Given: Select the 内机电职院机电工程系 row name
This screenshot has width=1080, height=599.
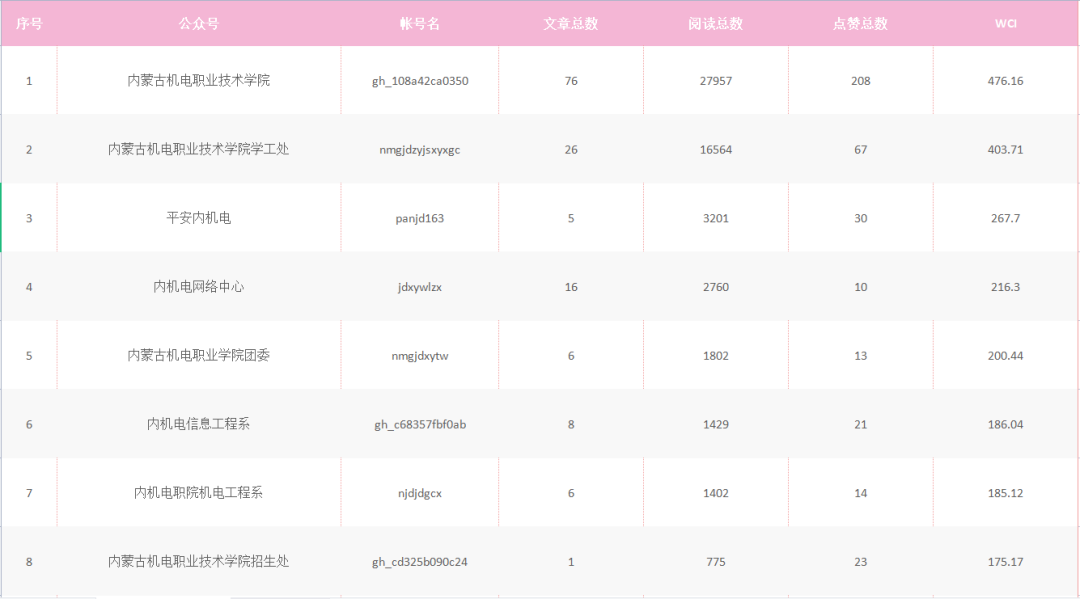Looking at the screenshot, I should pos(198,493).
